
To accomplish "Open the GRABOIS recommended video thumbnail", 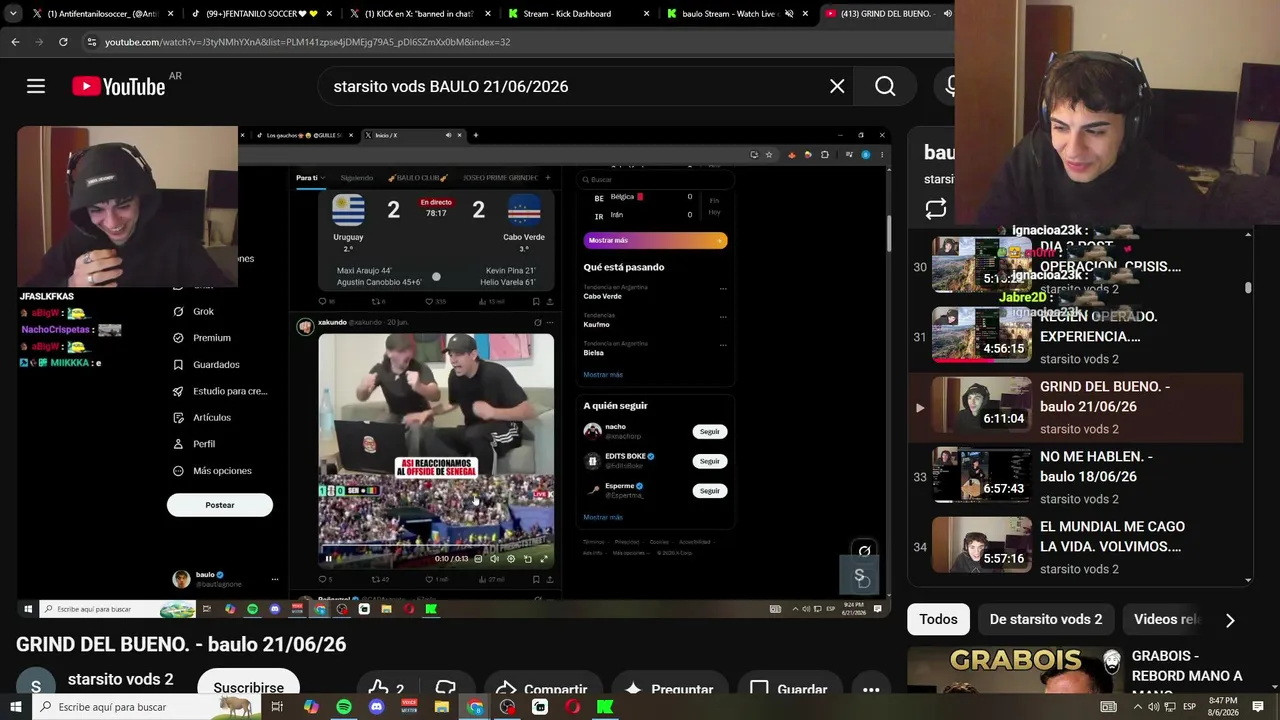I will click(x=1014, y=670).
